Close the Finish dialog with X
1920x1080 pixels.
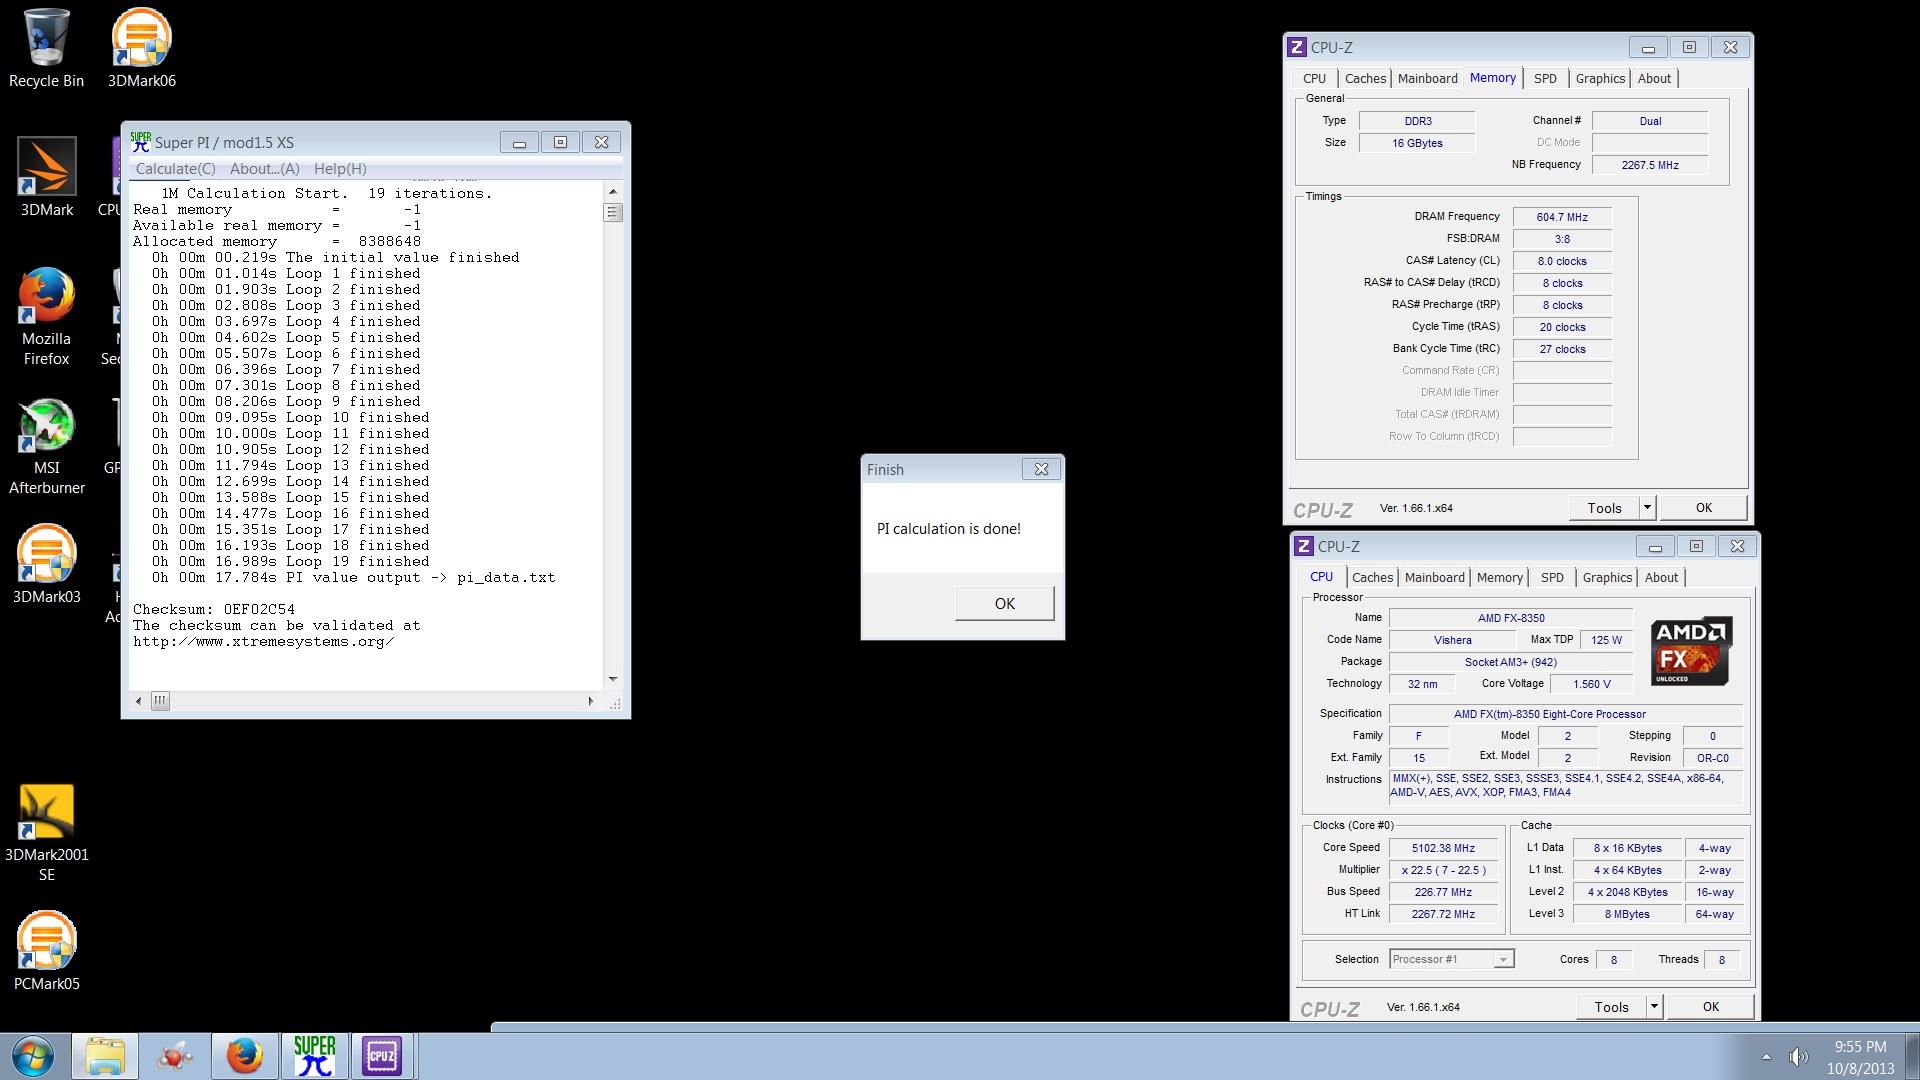pos(1041,469)
